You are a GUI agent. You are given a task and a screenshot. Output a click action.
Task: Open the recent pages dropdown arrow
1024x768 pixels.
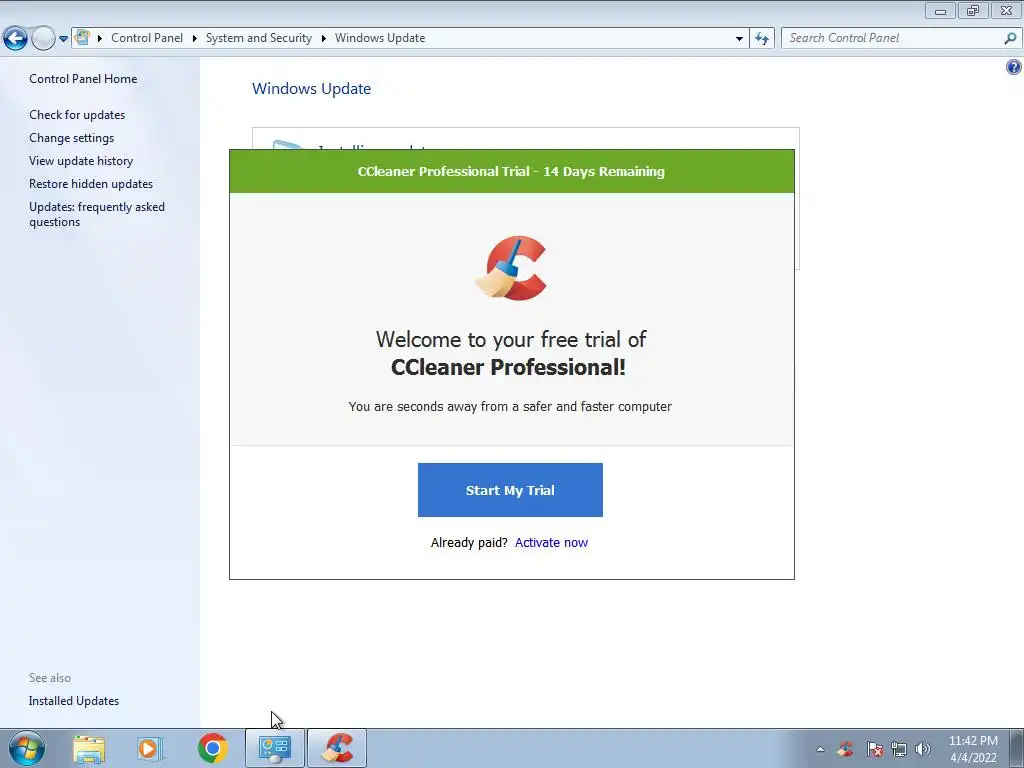pos(63,39)
